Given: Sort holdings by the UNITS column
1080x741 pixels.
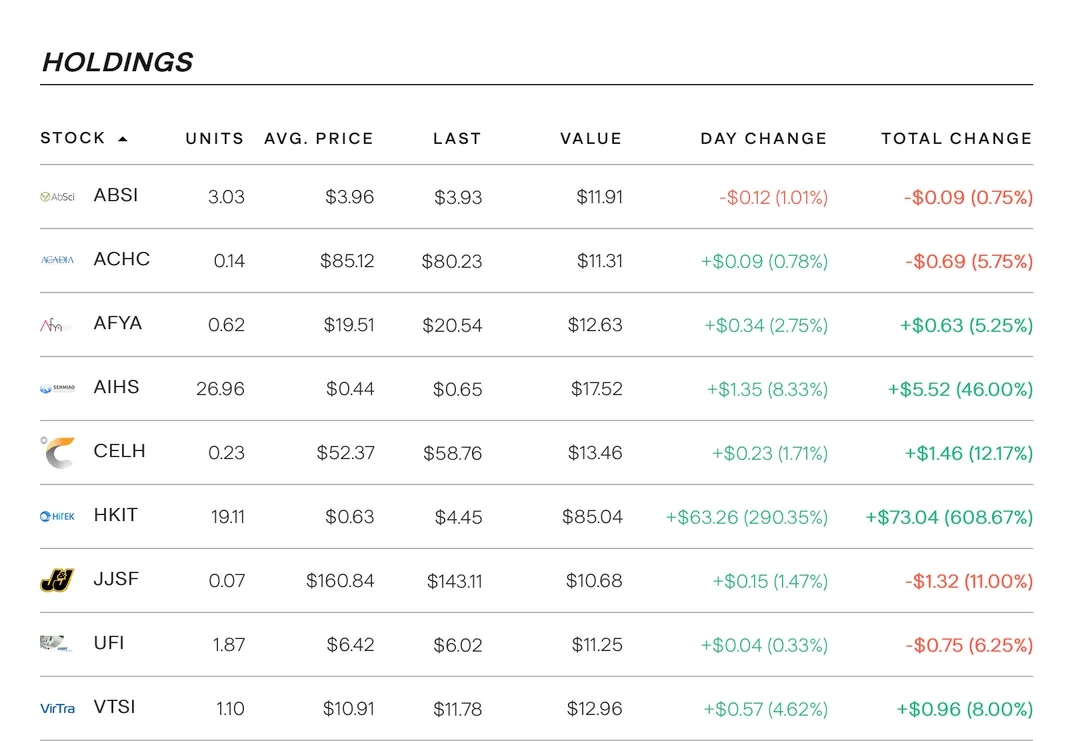Looking at the screenshot, I should tap(214, 139).
